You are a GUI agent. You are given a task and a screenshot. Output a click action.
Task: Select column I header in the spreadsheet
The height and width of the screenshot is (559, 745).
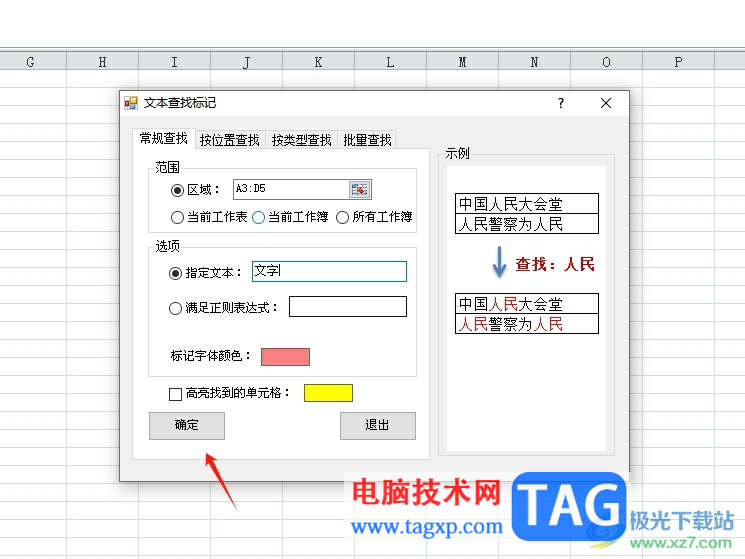(x=174, y=62)
